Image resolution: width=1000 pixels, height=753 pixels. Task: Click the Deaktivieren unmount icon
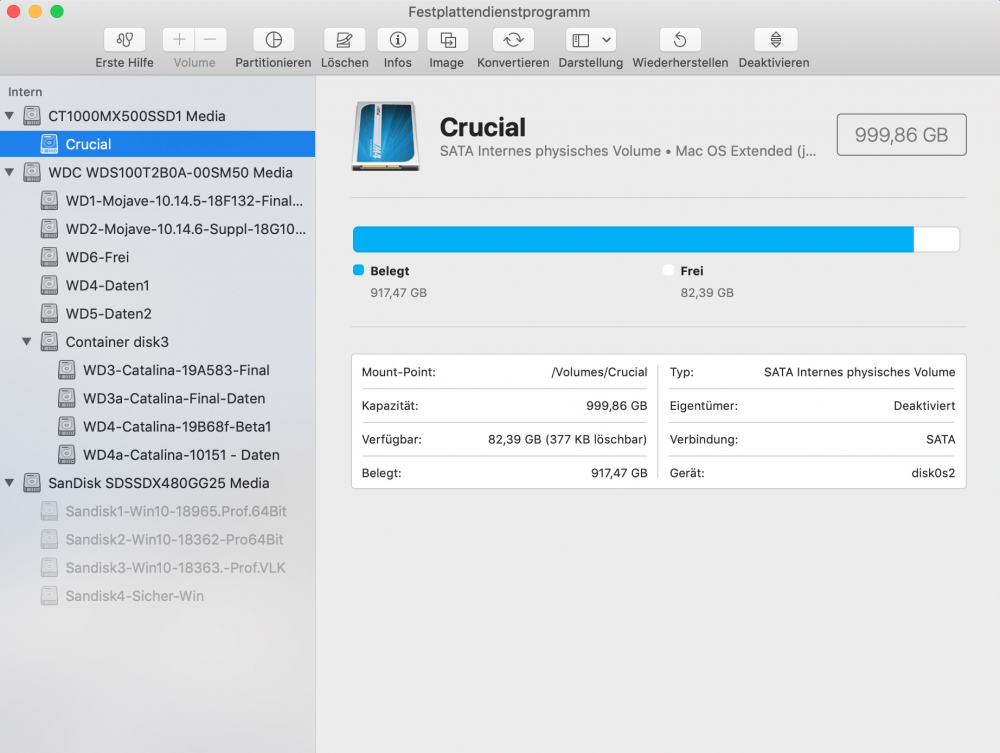pyautogui.click(x=776, y=40)
